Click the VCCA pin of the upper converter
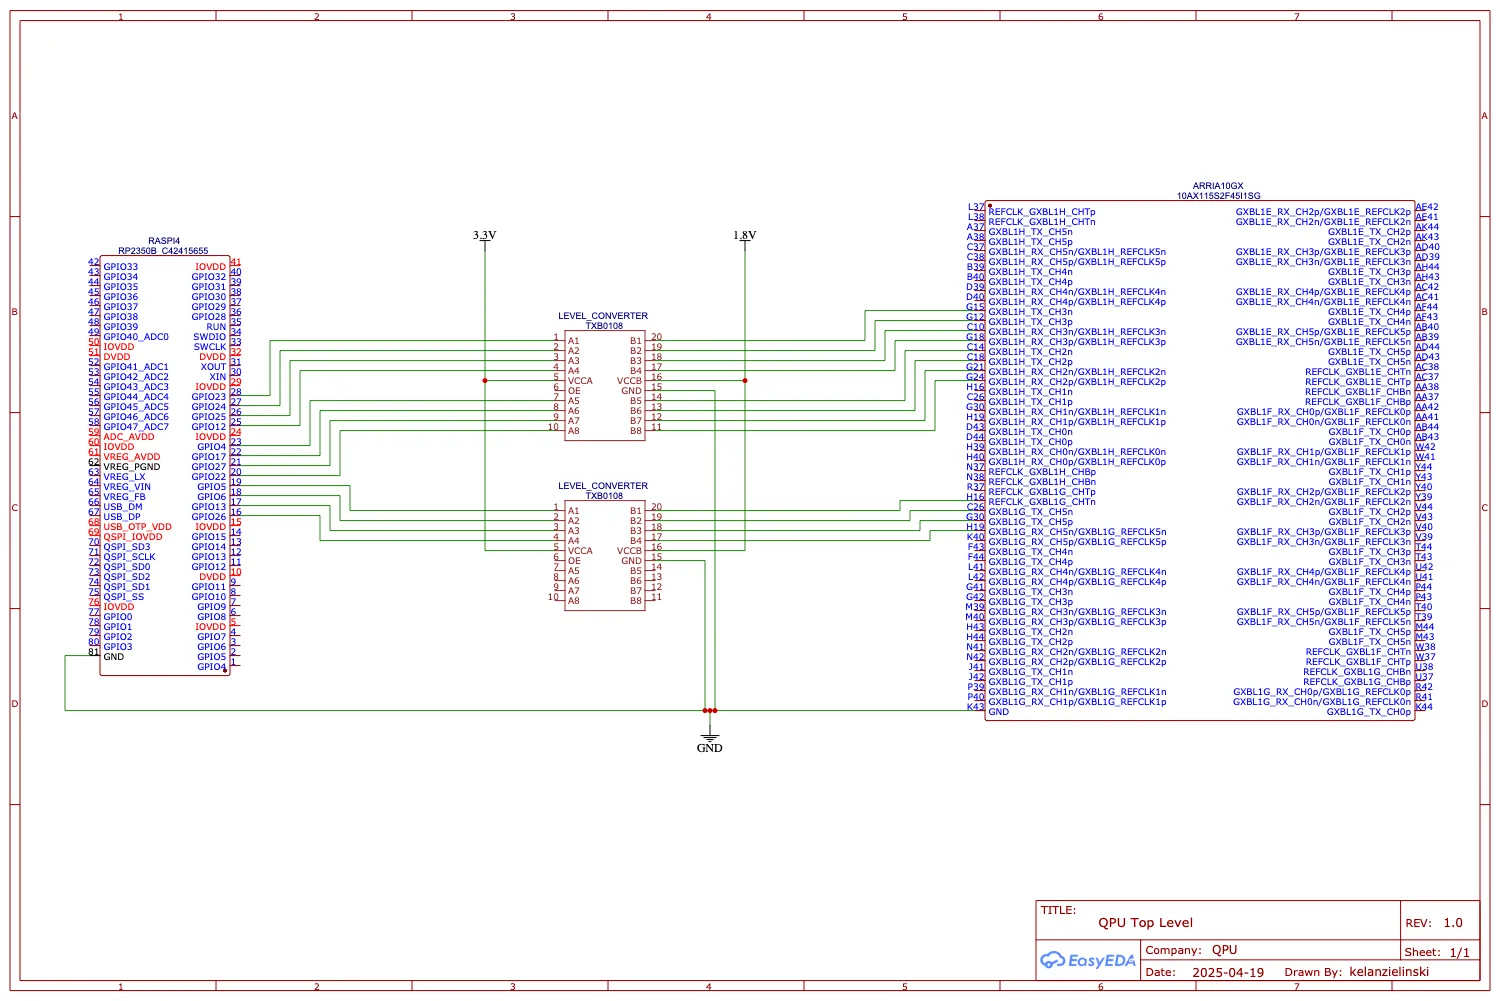Viewport: 1500px width, 1001px height. (579, 380)
